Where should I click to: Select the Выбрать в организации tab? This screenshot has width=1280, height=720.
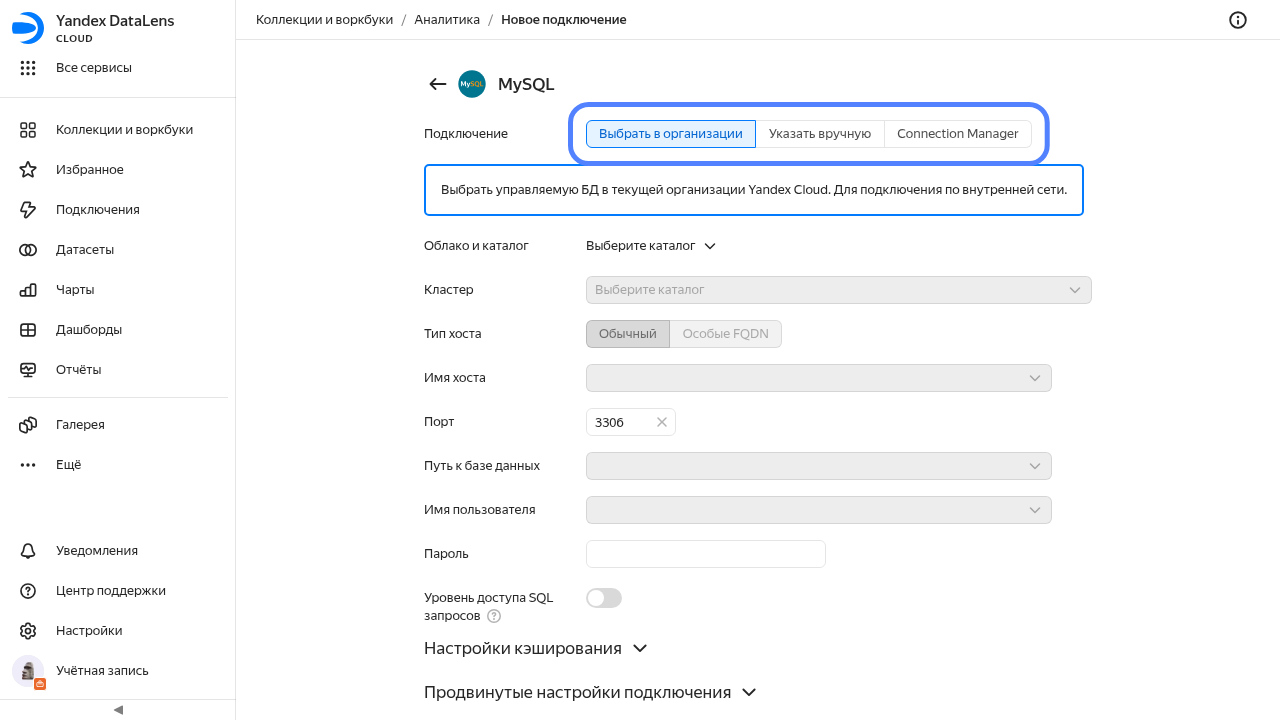click(x=671, y=134)
